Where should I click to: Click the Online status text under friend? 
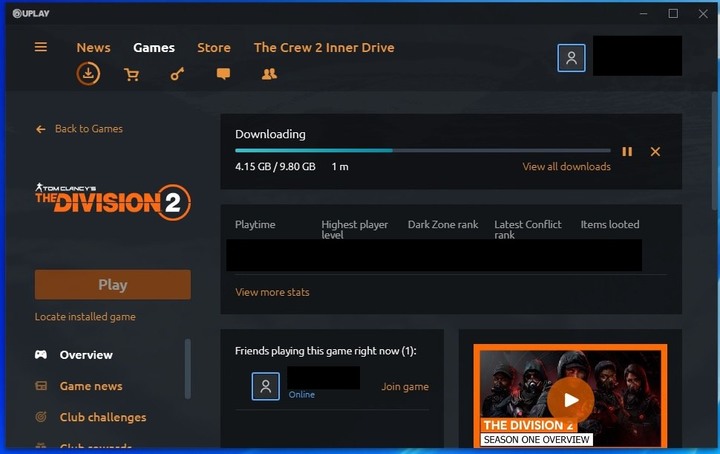[302, 394]
